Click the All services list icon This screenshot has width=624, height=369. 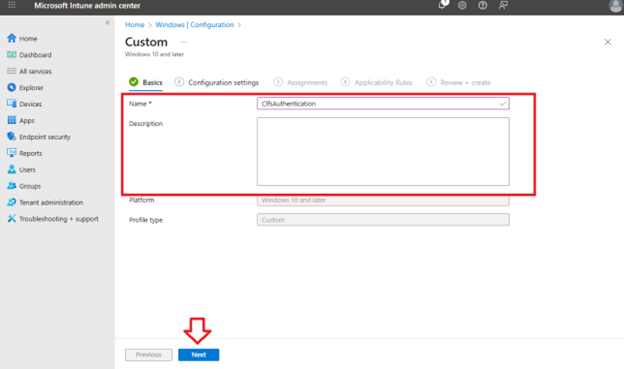click(12, 71)
